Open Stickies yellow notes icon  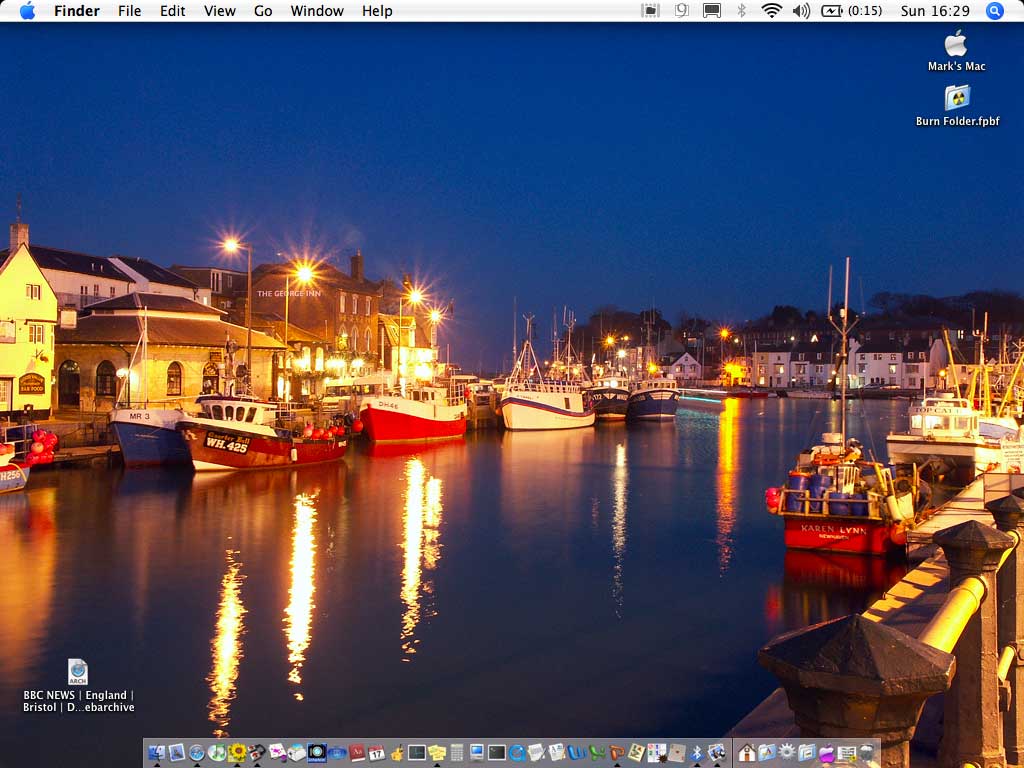click(437, 752)
